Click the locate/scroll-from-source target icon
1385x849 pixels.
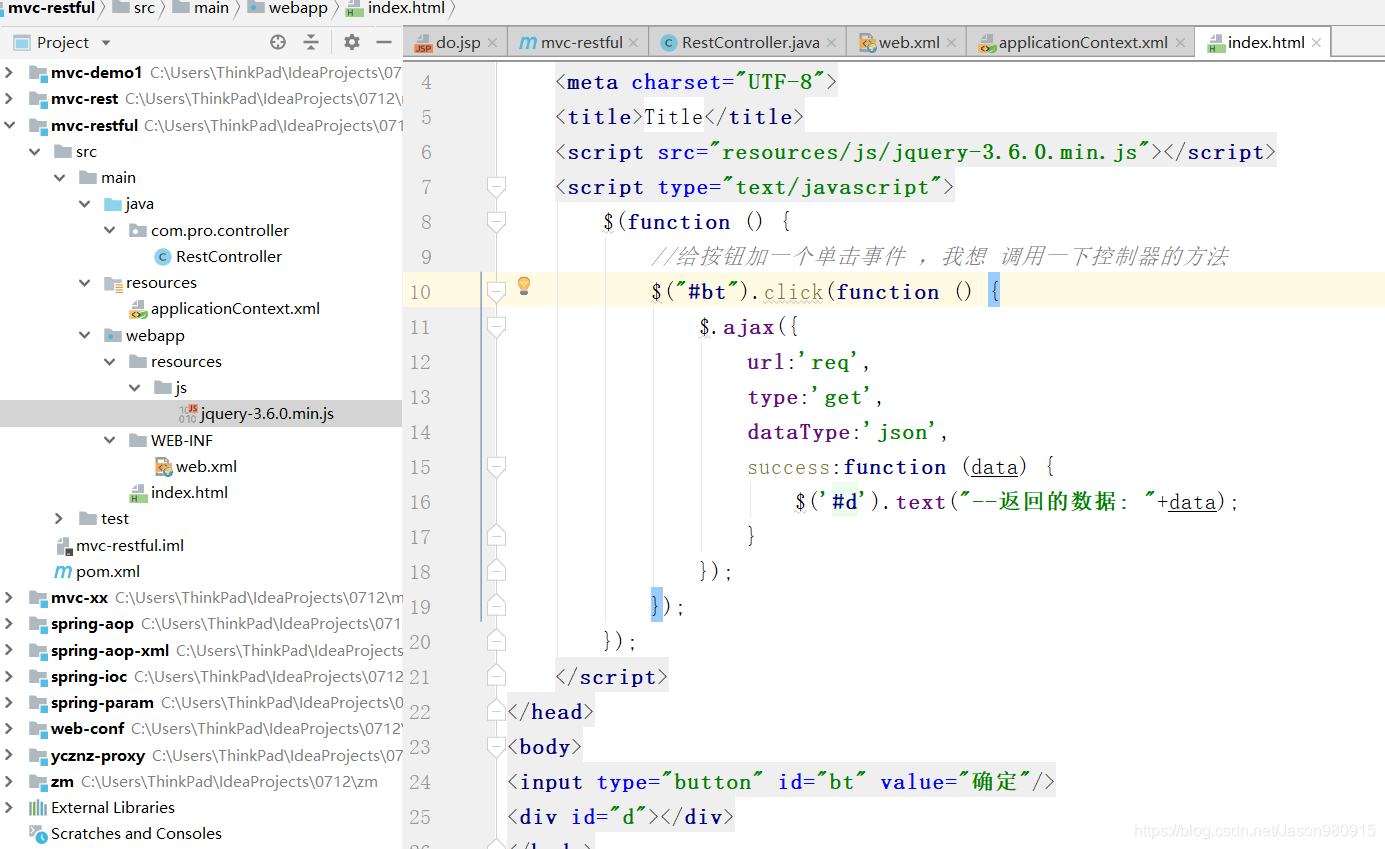(278, 42)
